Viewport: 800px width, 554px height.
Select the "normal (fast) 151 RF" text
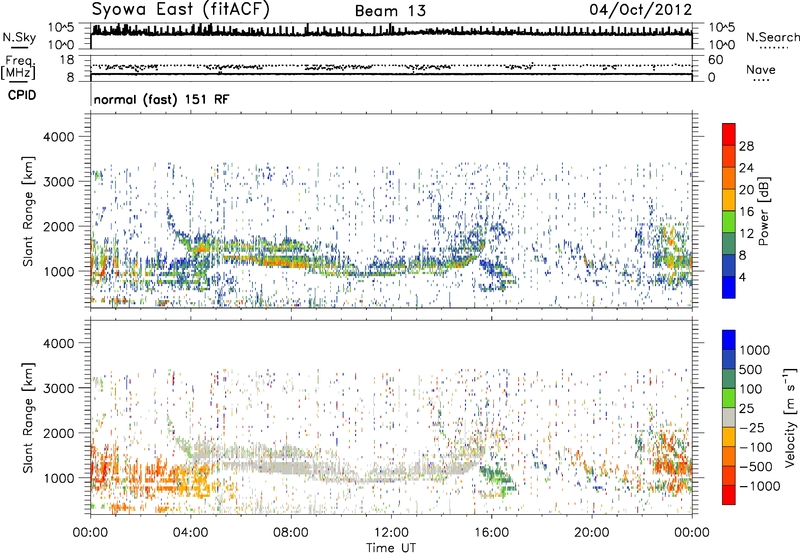point(161,99)
